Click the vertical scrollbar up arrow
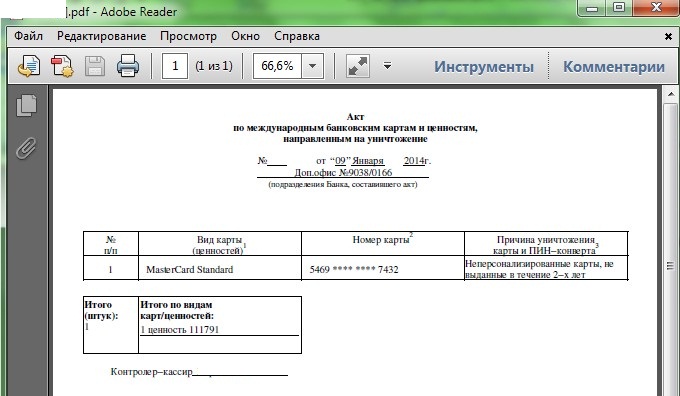The height and width of the screenshot is (396, 680). tap(671, 95)
